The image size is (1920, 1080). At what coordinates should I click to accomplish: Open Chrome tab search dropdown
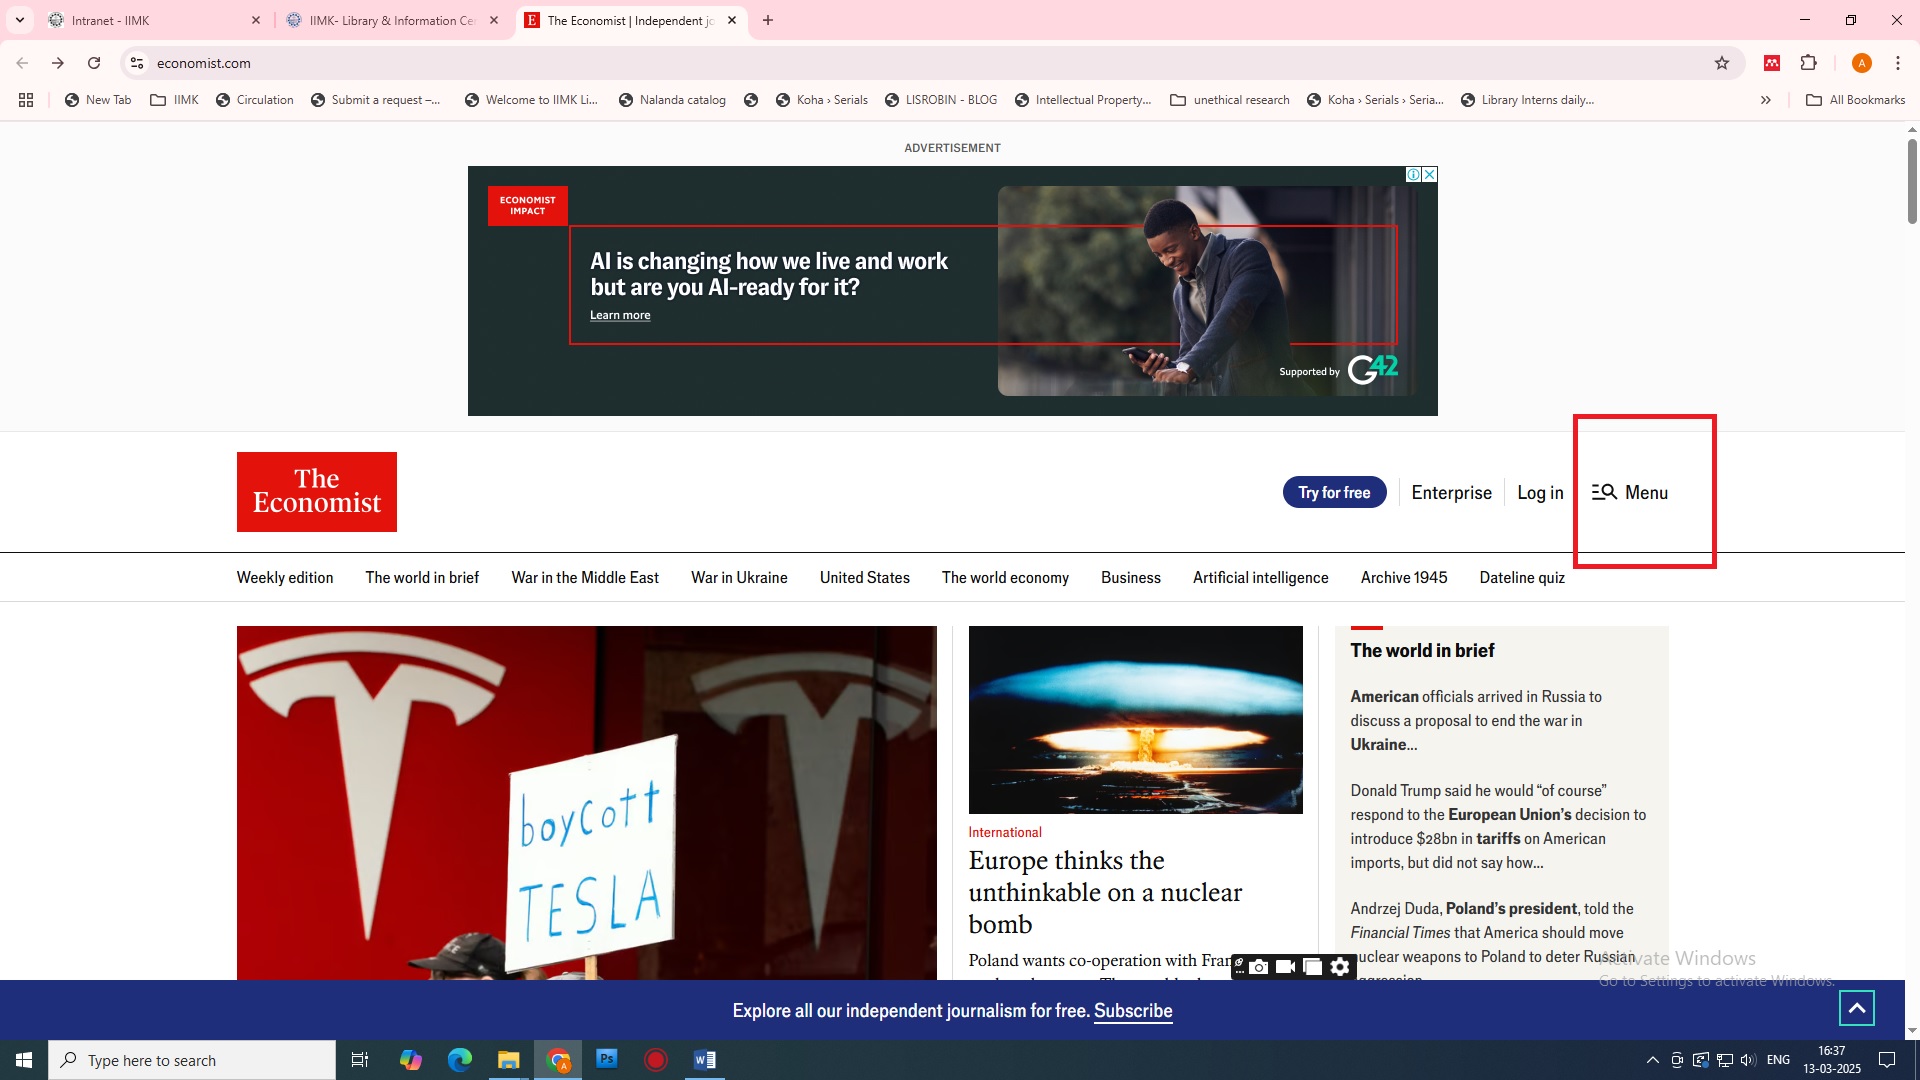(19, 20)
